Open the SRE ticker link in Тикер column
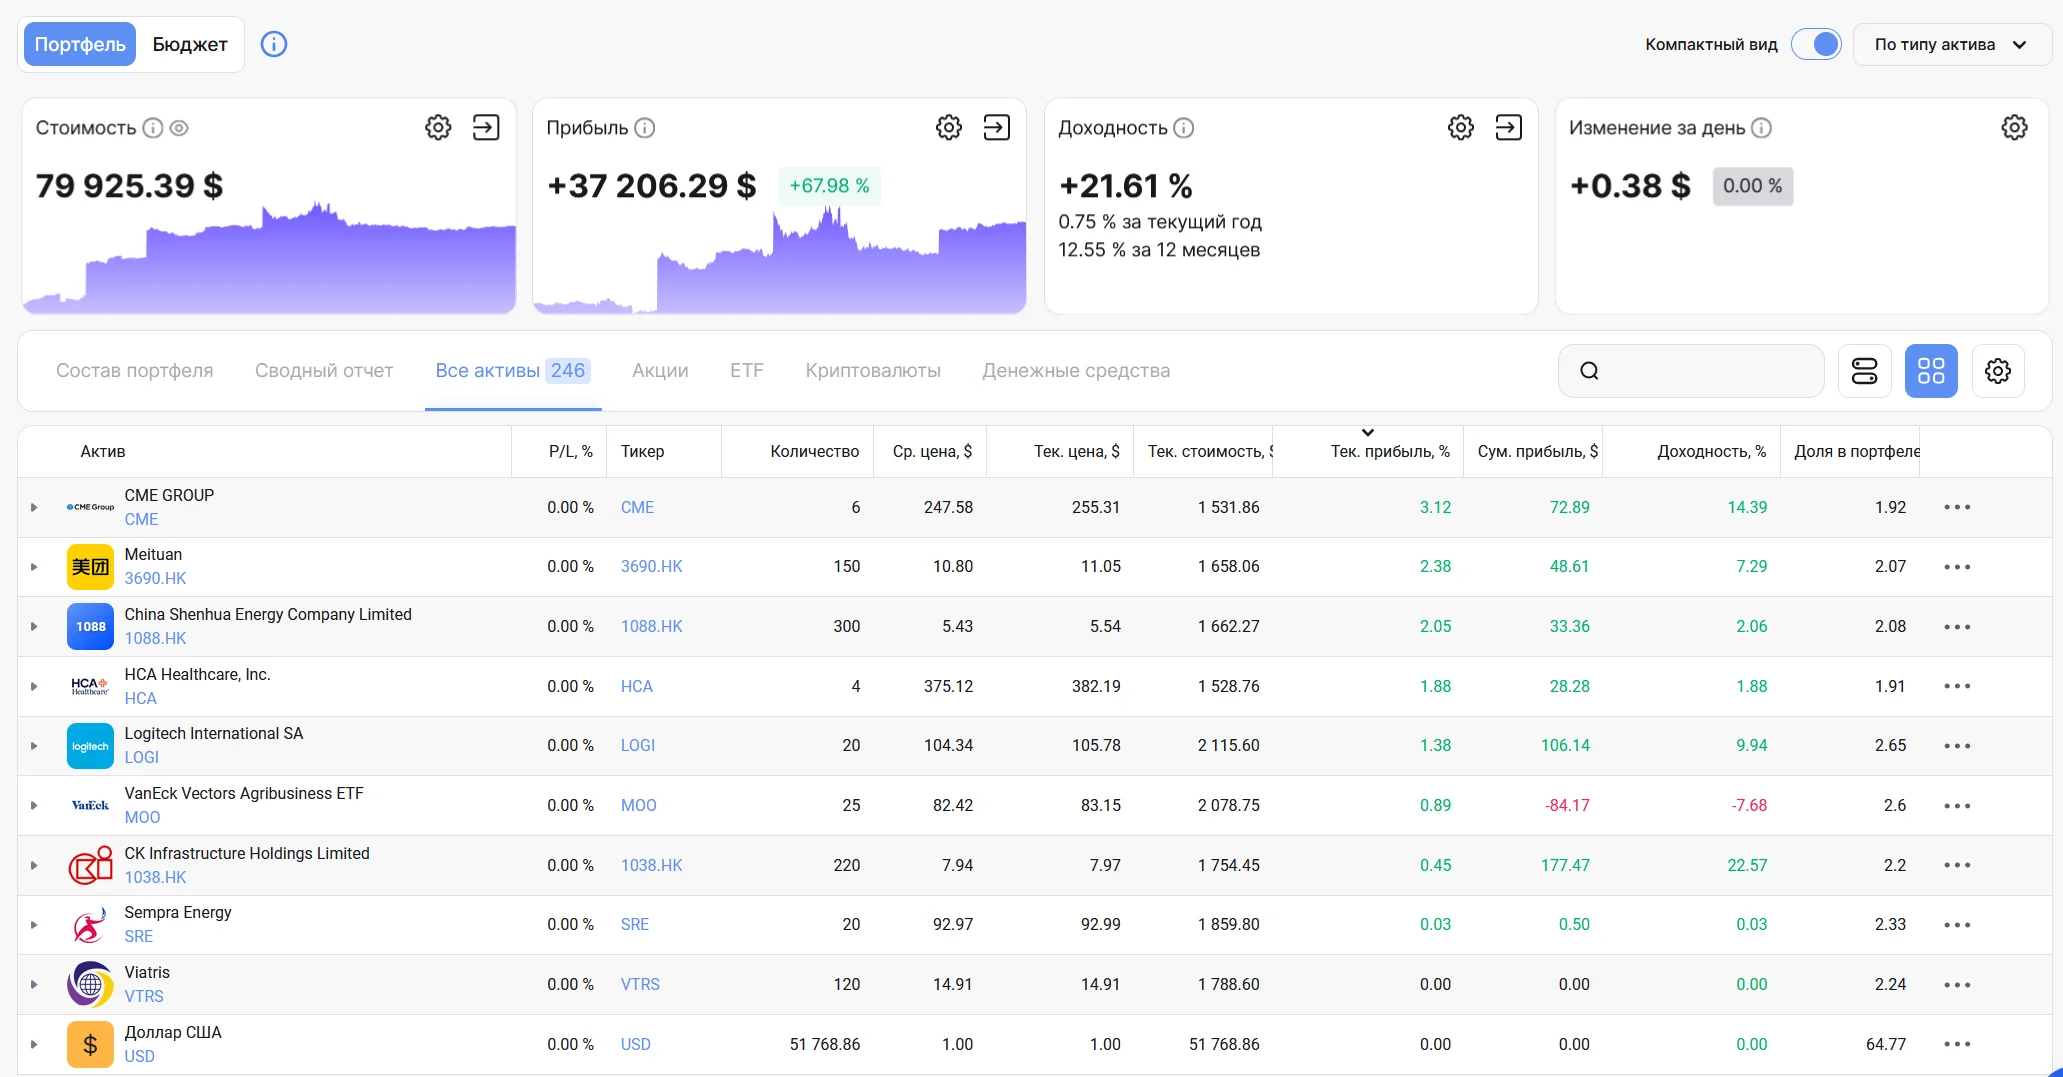This screenshot has width=2063, height=1077. [635, 925]
